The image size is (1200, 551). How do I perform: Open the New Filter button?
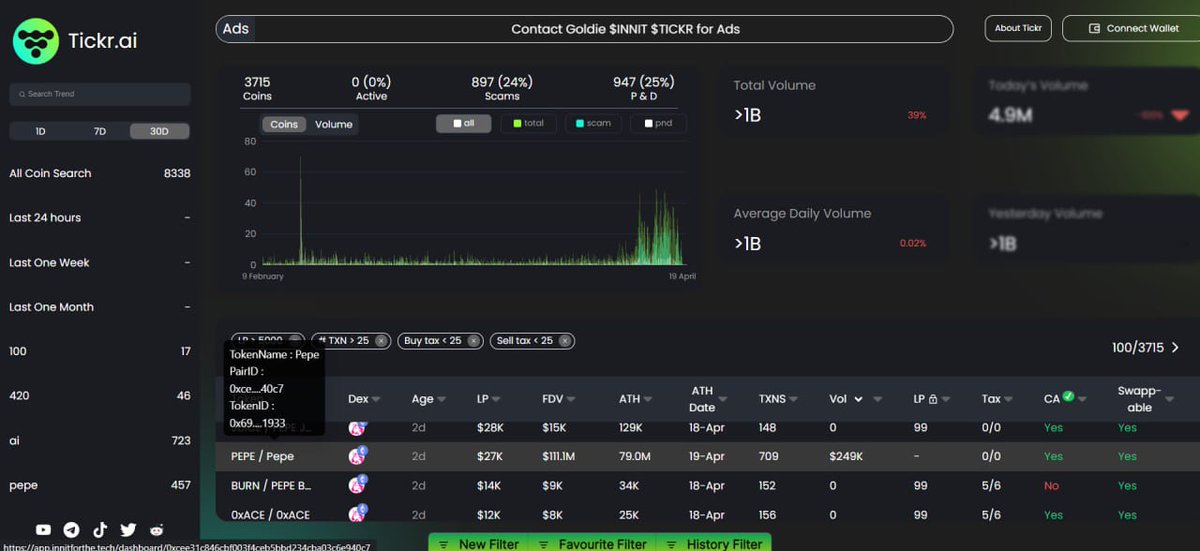[479, 543]
